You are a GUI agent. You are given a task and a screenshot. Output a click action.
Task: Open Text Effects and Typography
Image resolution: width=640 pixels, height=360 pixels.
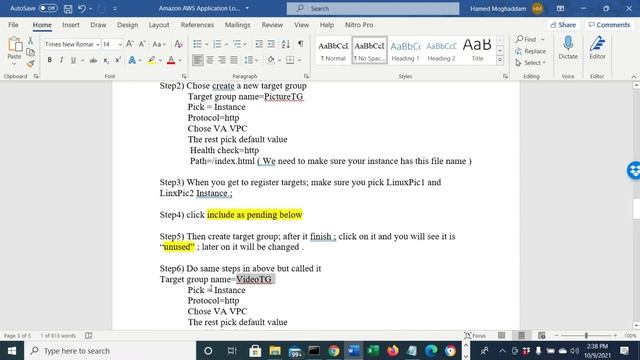pos(132,60)
